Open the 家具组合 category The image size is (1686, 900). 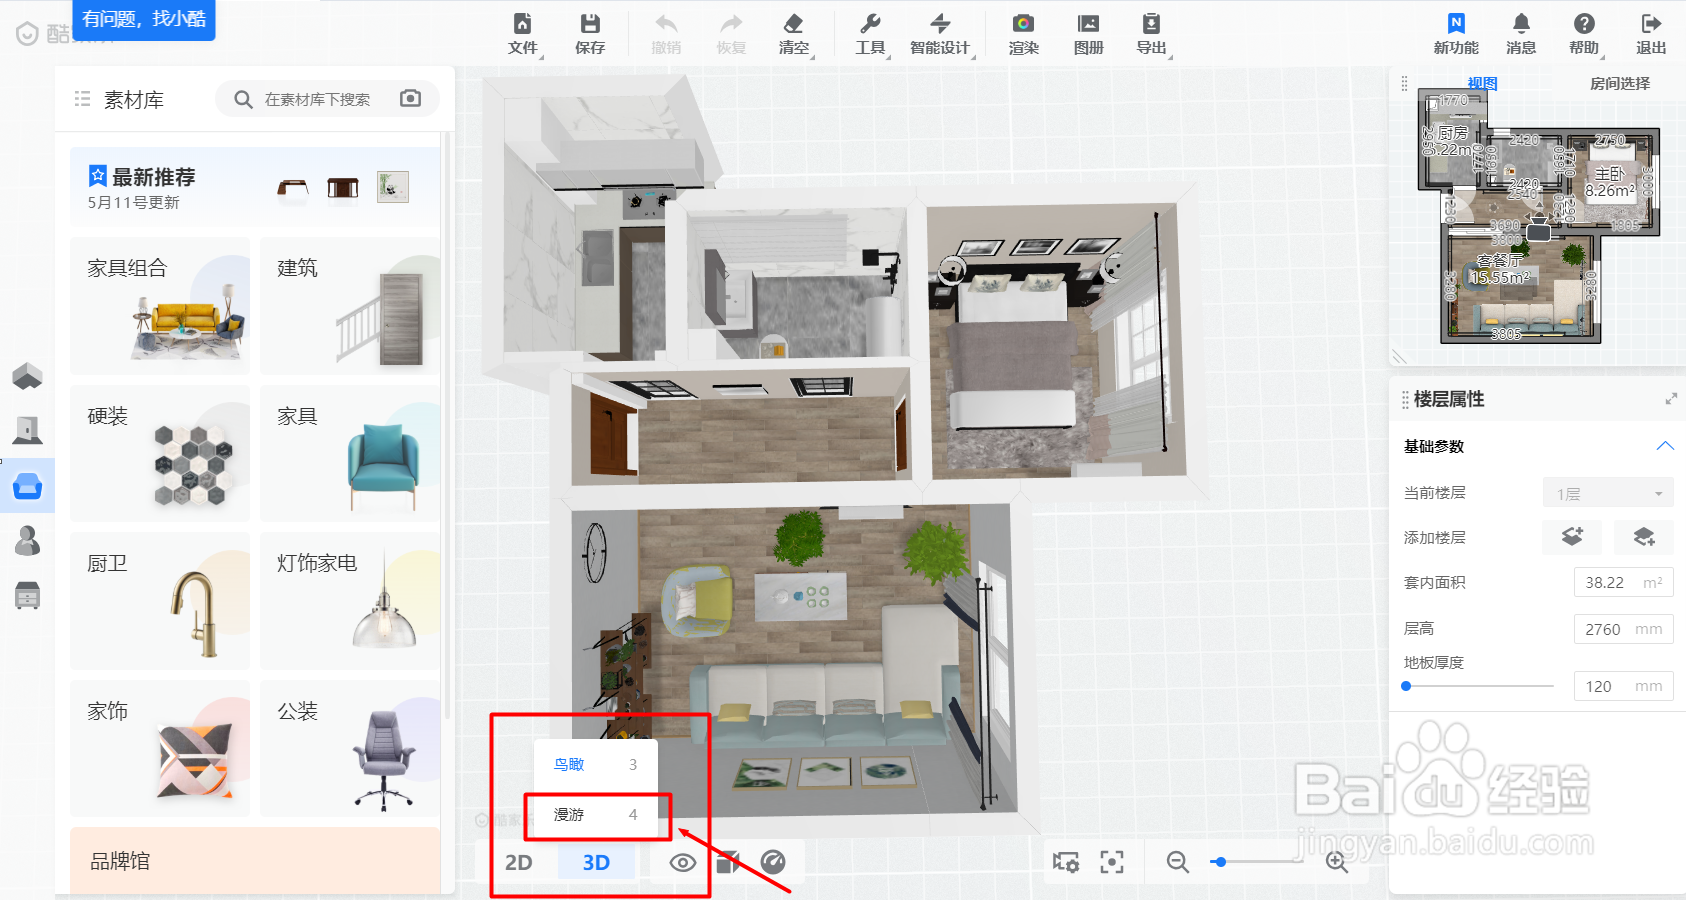(160, 306)
